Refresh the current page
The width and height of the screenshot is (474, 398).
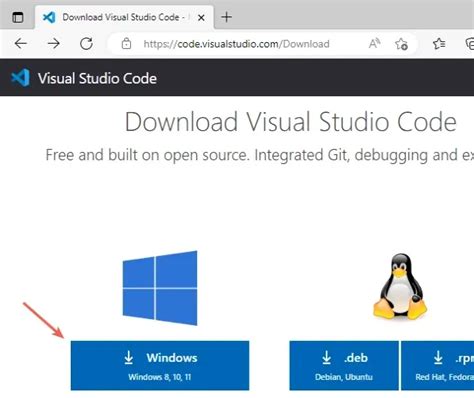coord(86,43)
